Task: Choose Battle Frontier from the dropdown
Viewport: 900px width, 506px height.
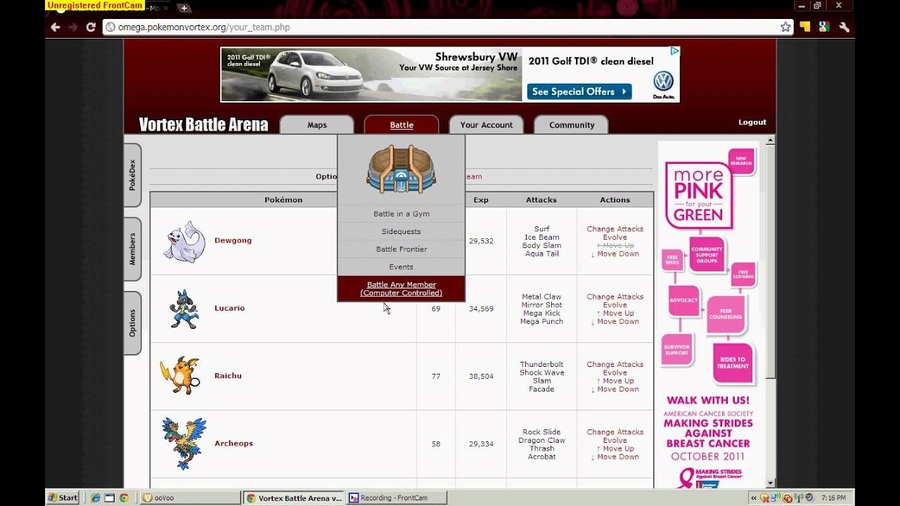Action: (x=401, y=249)
